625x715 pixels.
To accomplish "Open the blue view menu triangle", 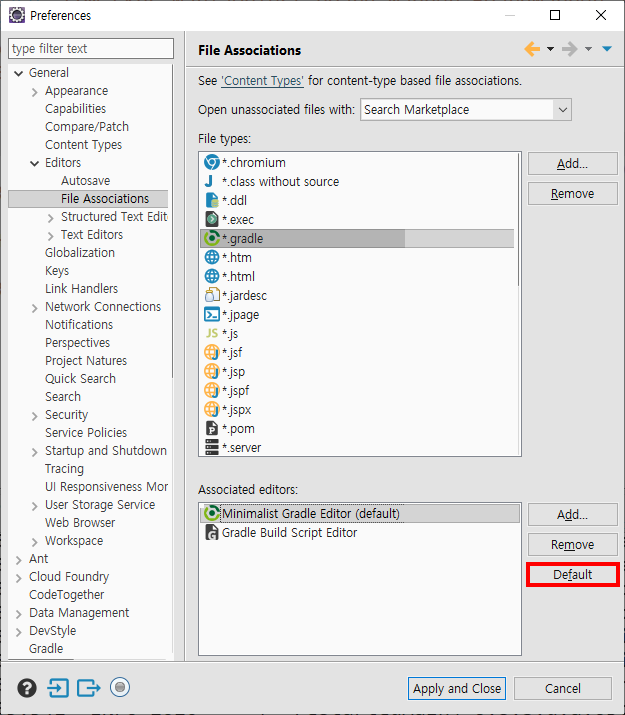I will 607,49.
